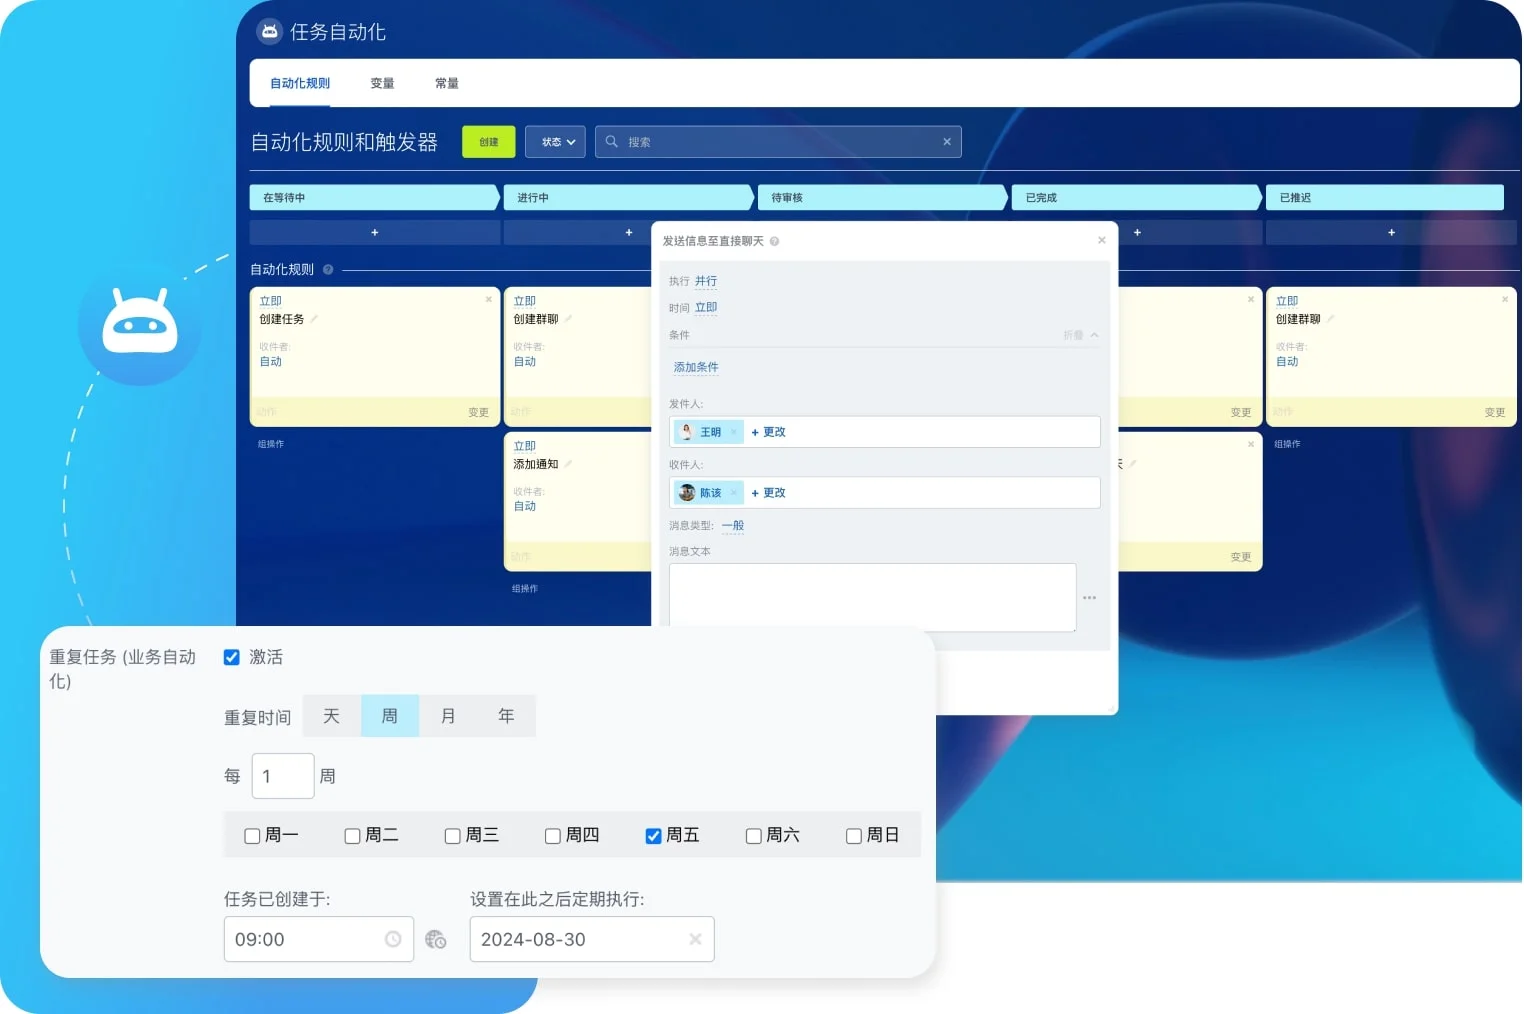This screenshot has height=1014, width=1524.
Task: Select the 月 repeat interval tab
Action: [x=447, y=715]
